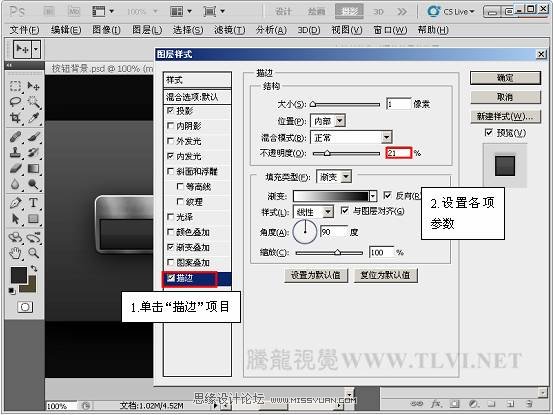The image size is (553, 415).
Task: Select the Eraser tool
Action: [x=15, y=168]
